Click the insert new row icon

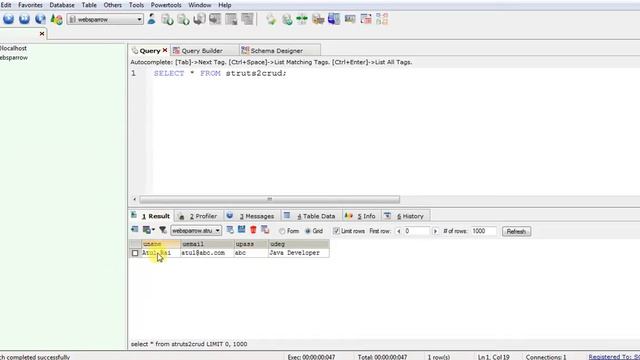pyautogui.click(x=230, y=230)
